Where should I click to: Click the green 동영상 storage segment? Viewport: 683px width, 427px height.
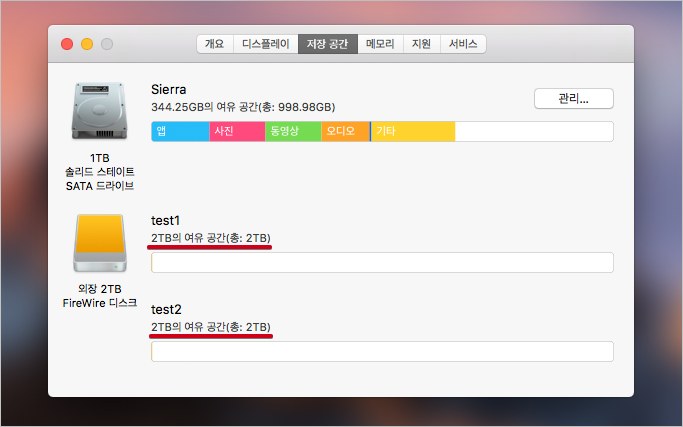[x=293, y=132]
